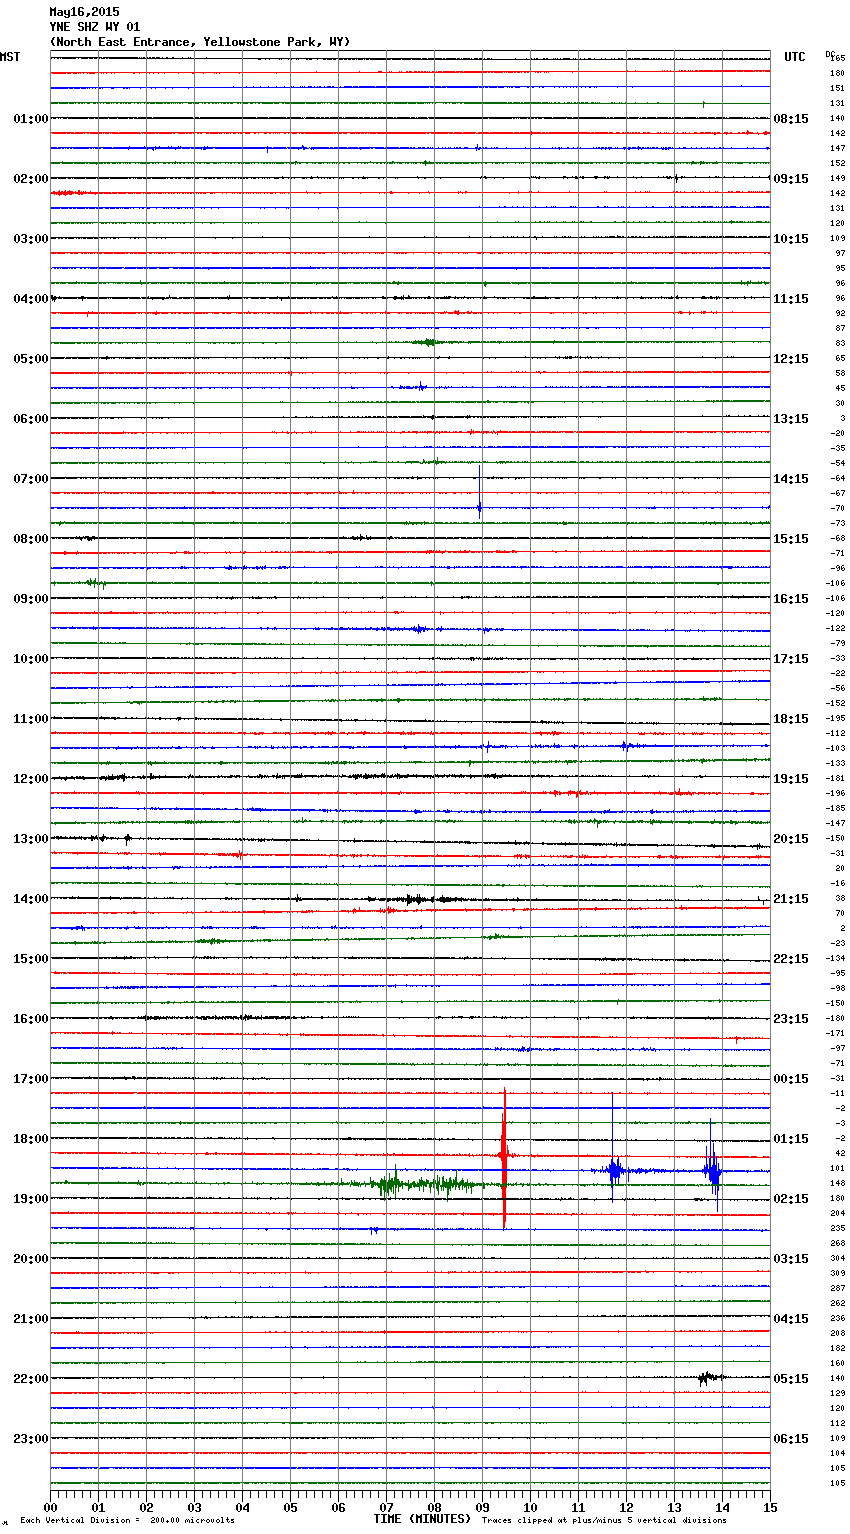
Task: Click the 22:15 UTC time label
Action: pyautogui.click(x=791, y=959)
